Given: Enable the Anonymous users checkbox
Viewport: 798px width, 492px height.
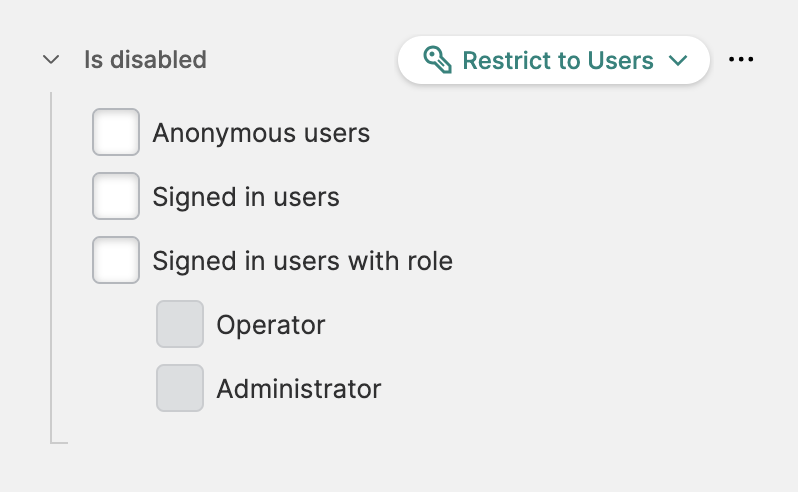Looking at the screenshot, I should click(x=116, y=133).
